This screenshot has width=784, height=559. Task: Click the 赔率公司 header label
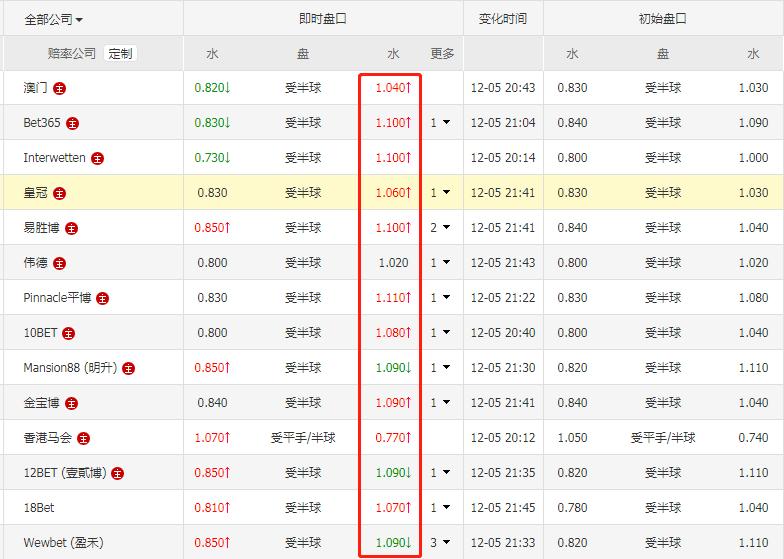(x=72, y=53)
